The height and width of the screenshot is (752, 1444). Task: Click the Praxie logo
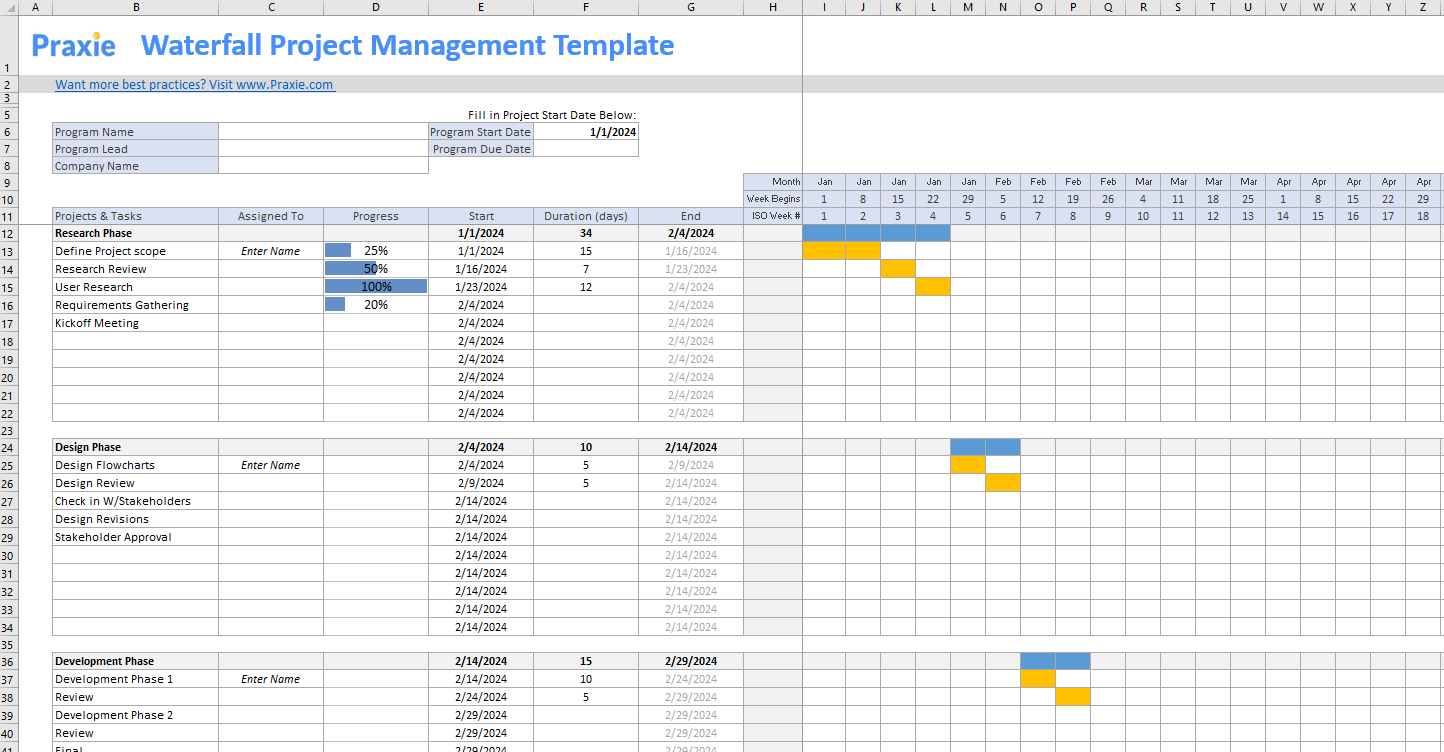pos(74,45)
